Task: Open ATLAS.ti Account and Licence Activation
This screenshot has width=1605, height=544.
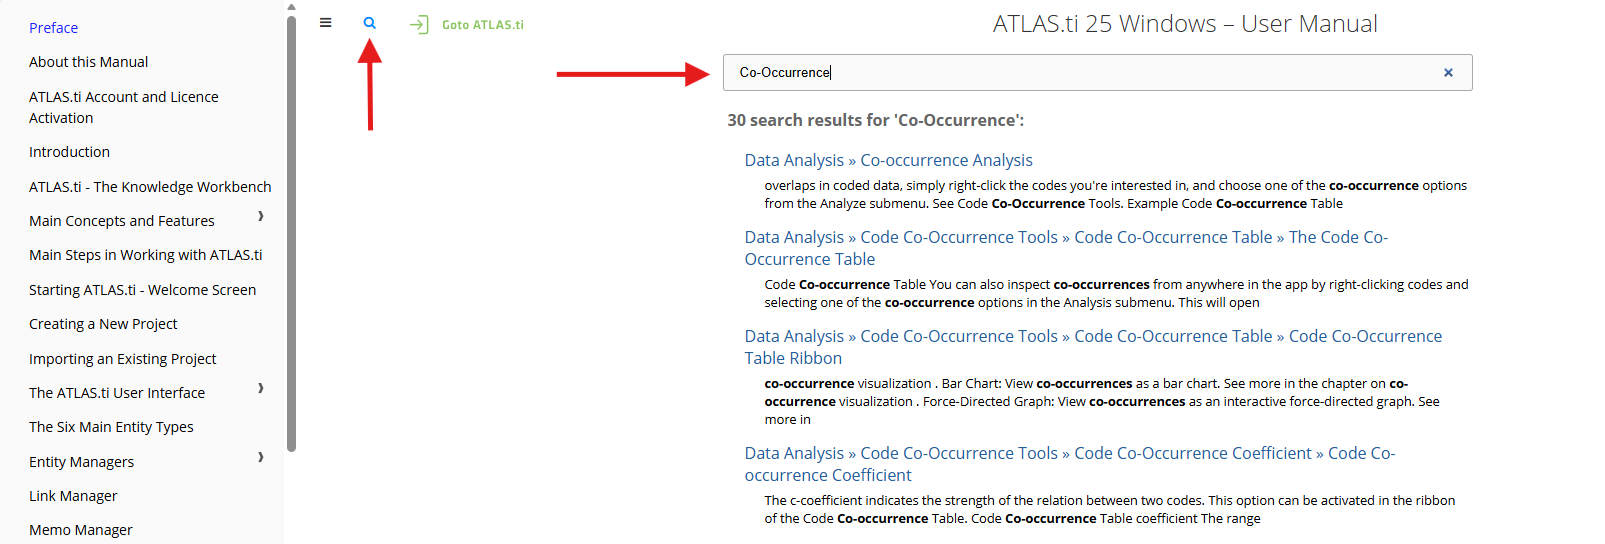Action: (124, 107)
